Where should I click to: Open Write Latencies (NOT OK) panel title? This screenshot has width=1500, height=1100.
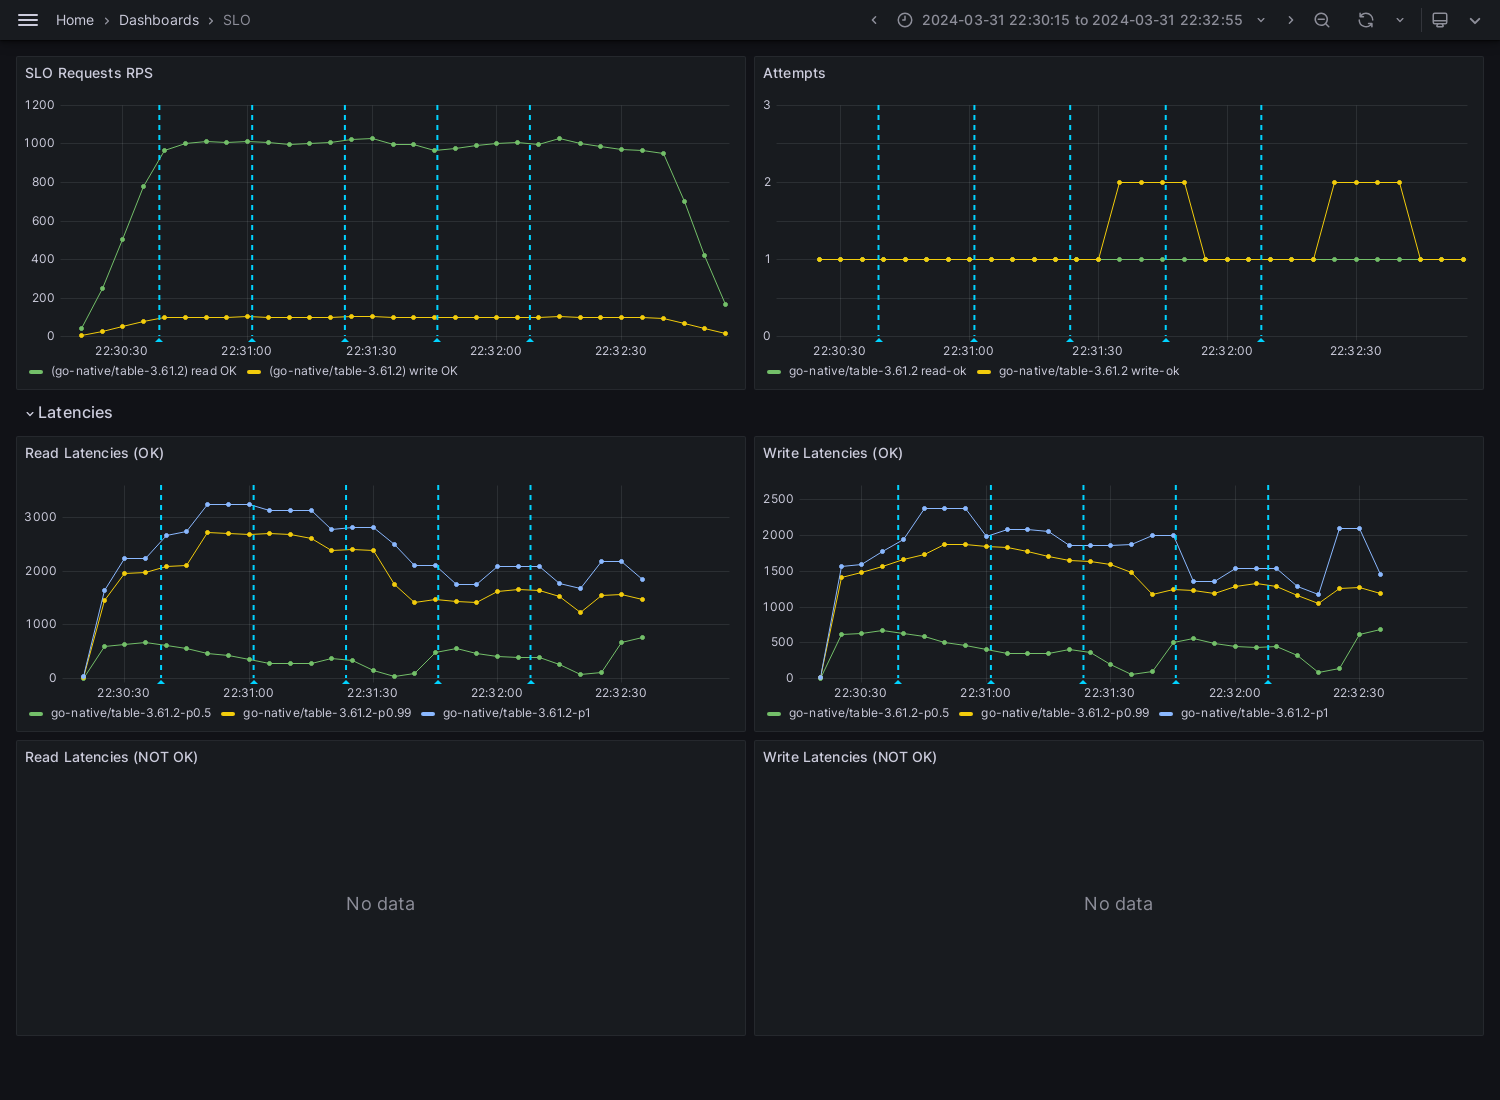850,757
